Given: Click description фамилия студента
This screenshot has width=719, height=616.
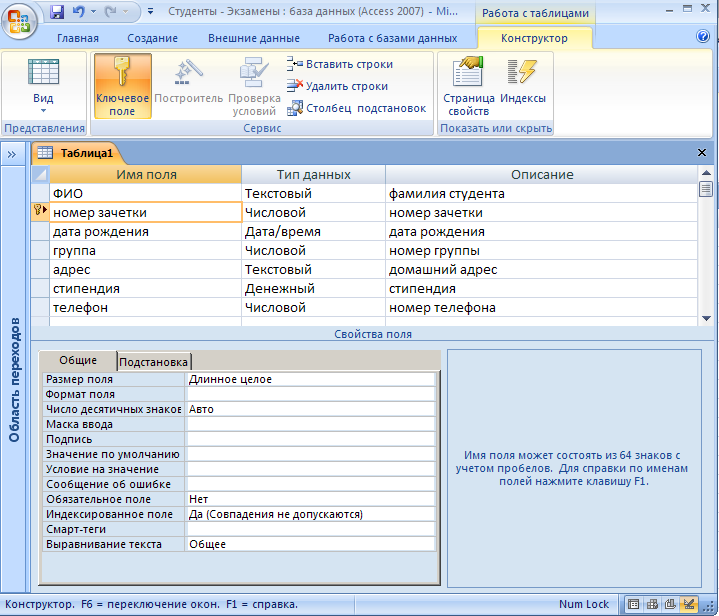Looking at the screenshot, I should (x=541, y=194).
